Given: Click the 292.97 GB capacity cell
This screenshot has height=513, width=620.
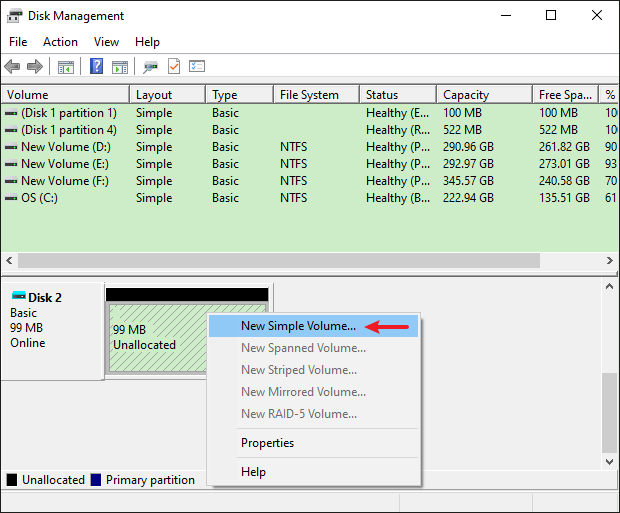Looking at the screenshot, I should pyautogui.click(x=469, y=164).
